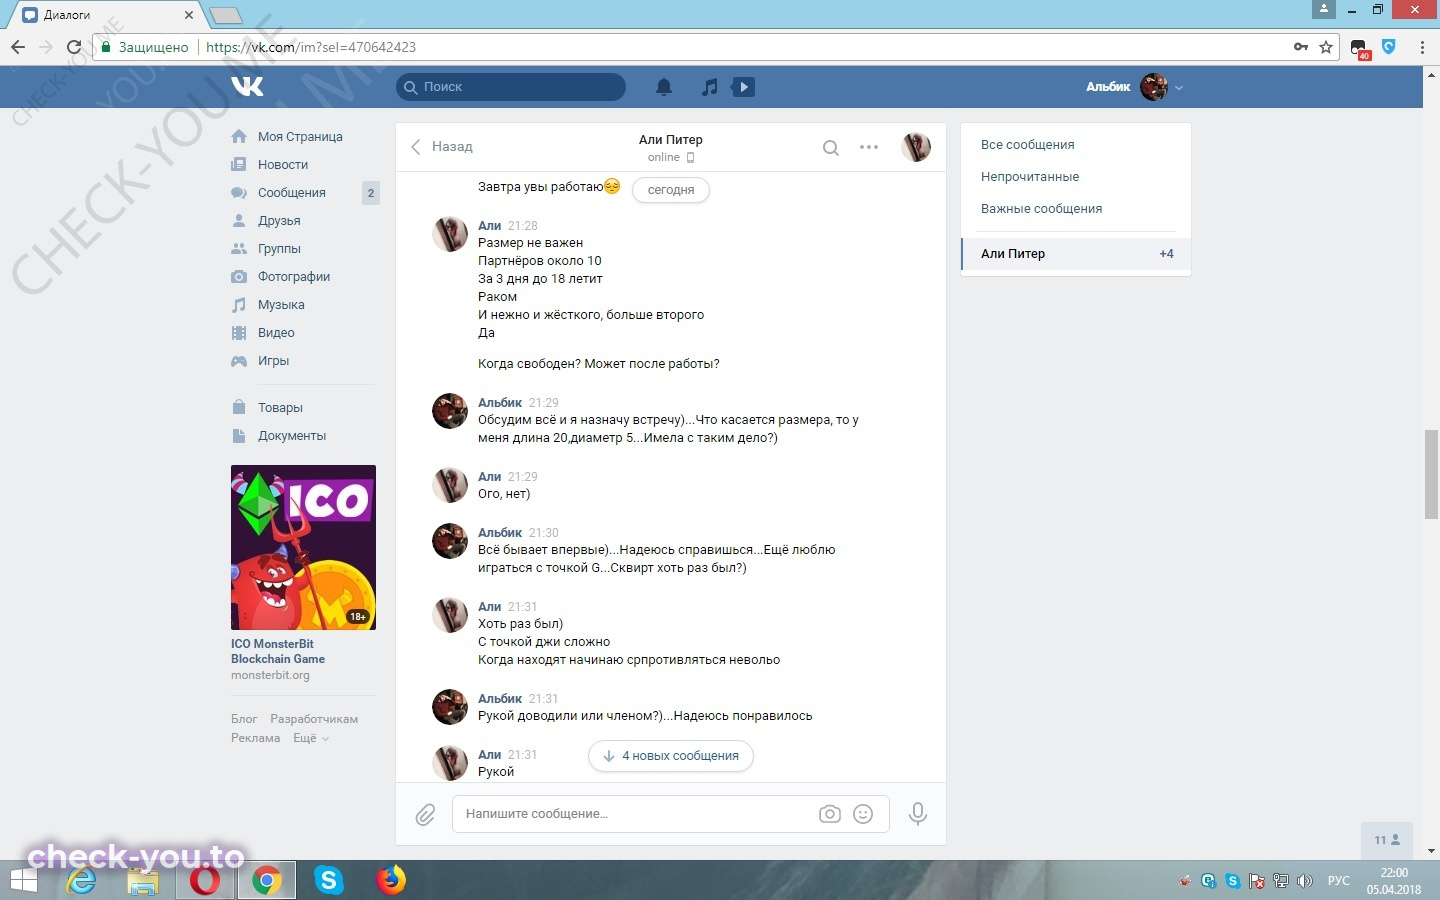This screenshot has height=900, width=1440.
Task: Click the Альбик sender name at 21:29
Action: pyautogui.click(x=500, y=403)
